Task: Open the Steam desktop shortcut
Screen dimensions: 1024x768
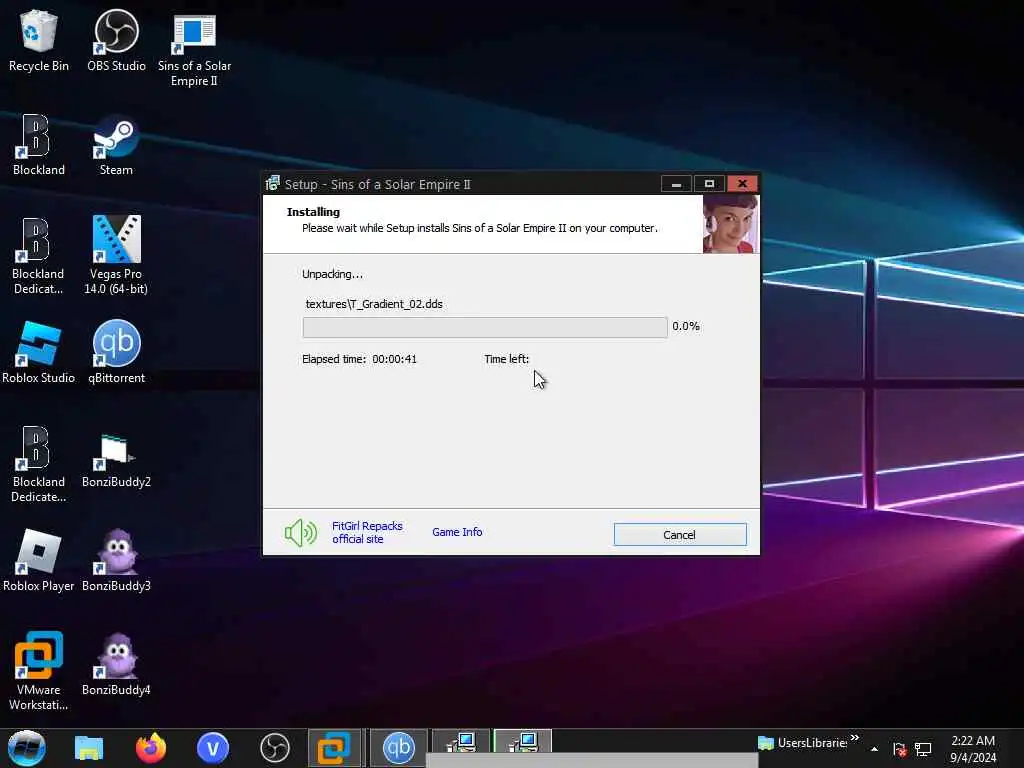Action: tap(116, 145)
